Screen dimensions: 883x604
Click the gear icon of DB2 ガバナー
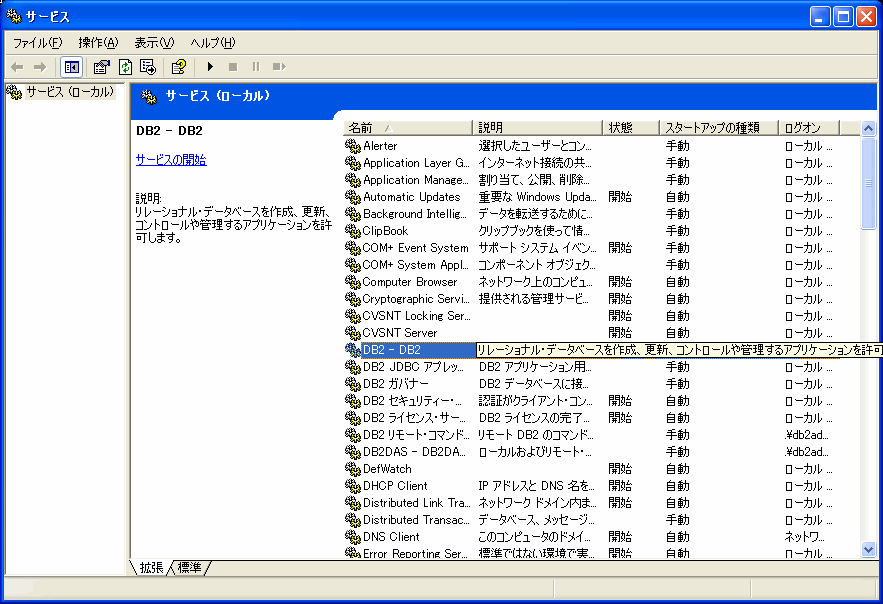point(353,384)
